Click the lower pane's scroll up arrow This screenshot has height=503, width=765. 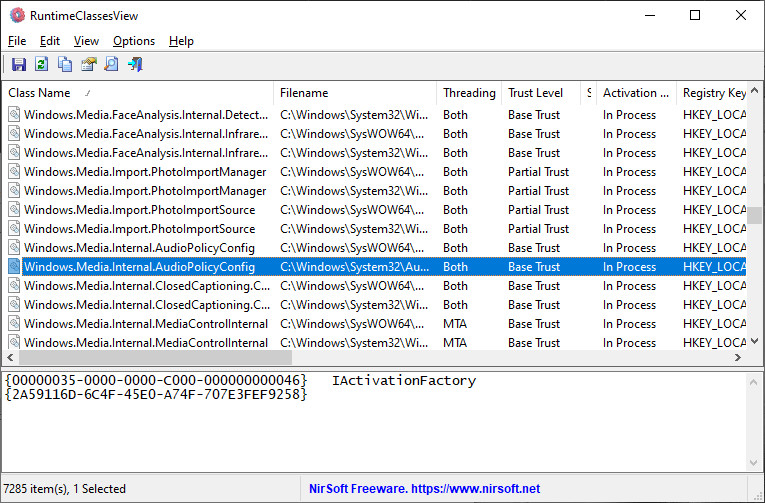(x=754, y=382)
